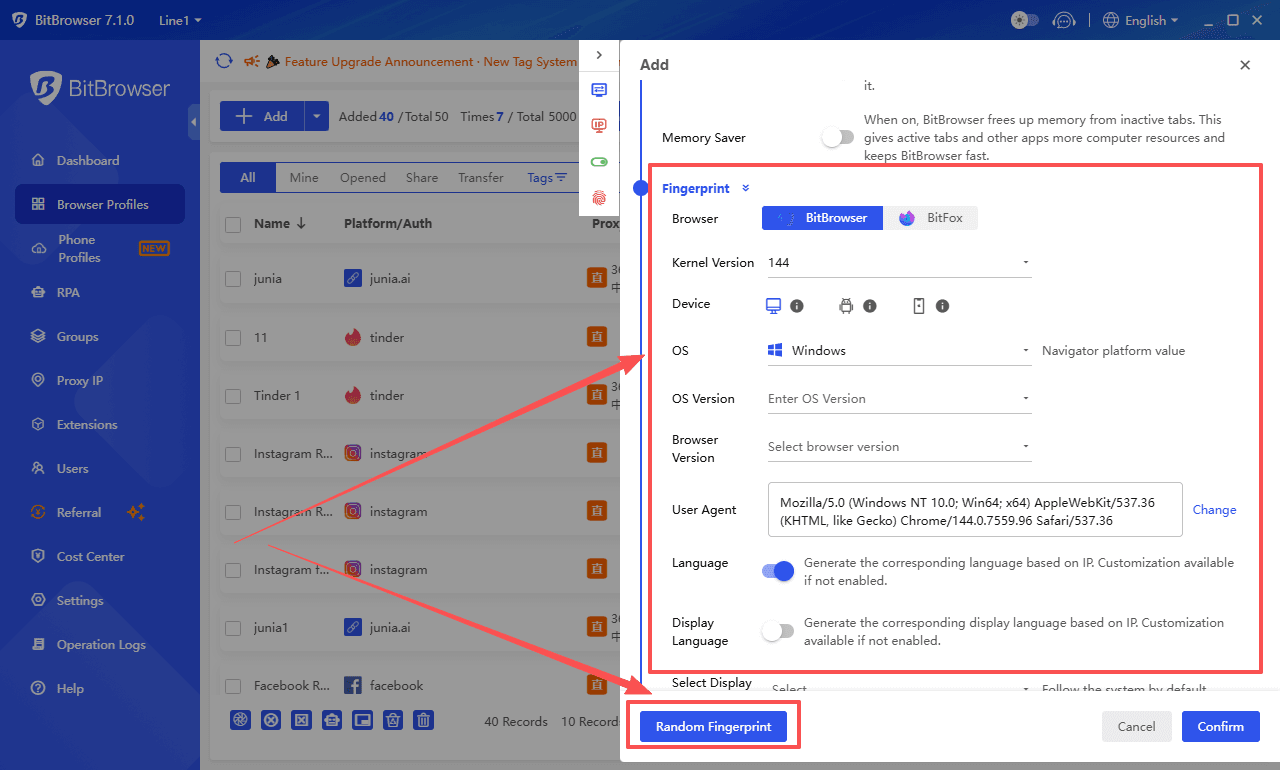Click the trash delete icon in the bottom toolbar

[424, 720]
